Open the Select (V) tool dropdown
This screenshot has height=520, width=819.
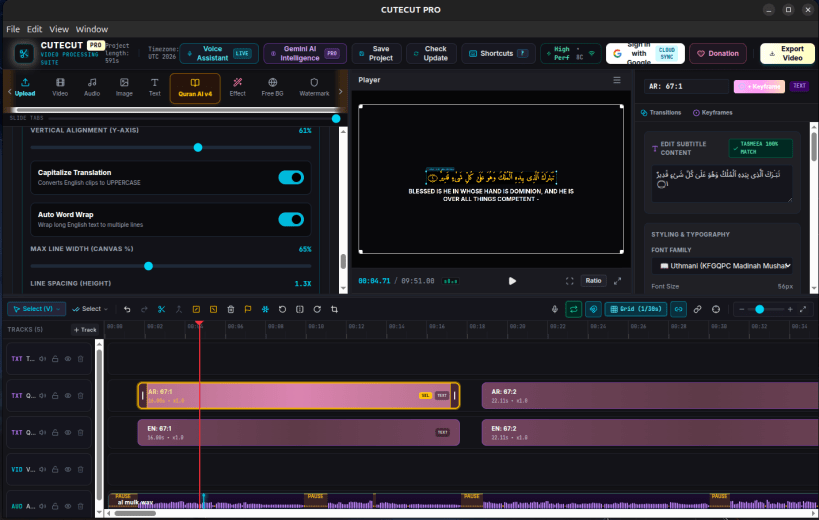pos(37,309)
